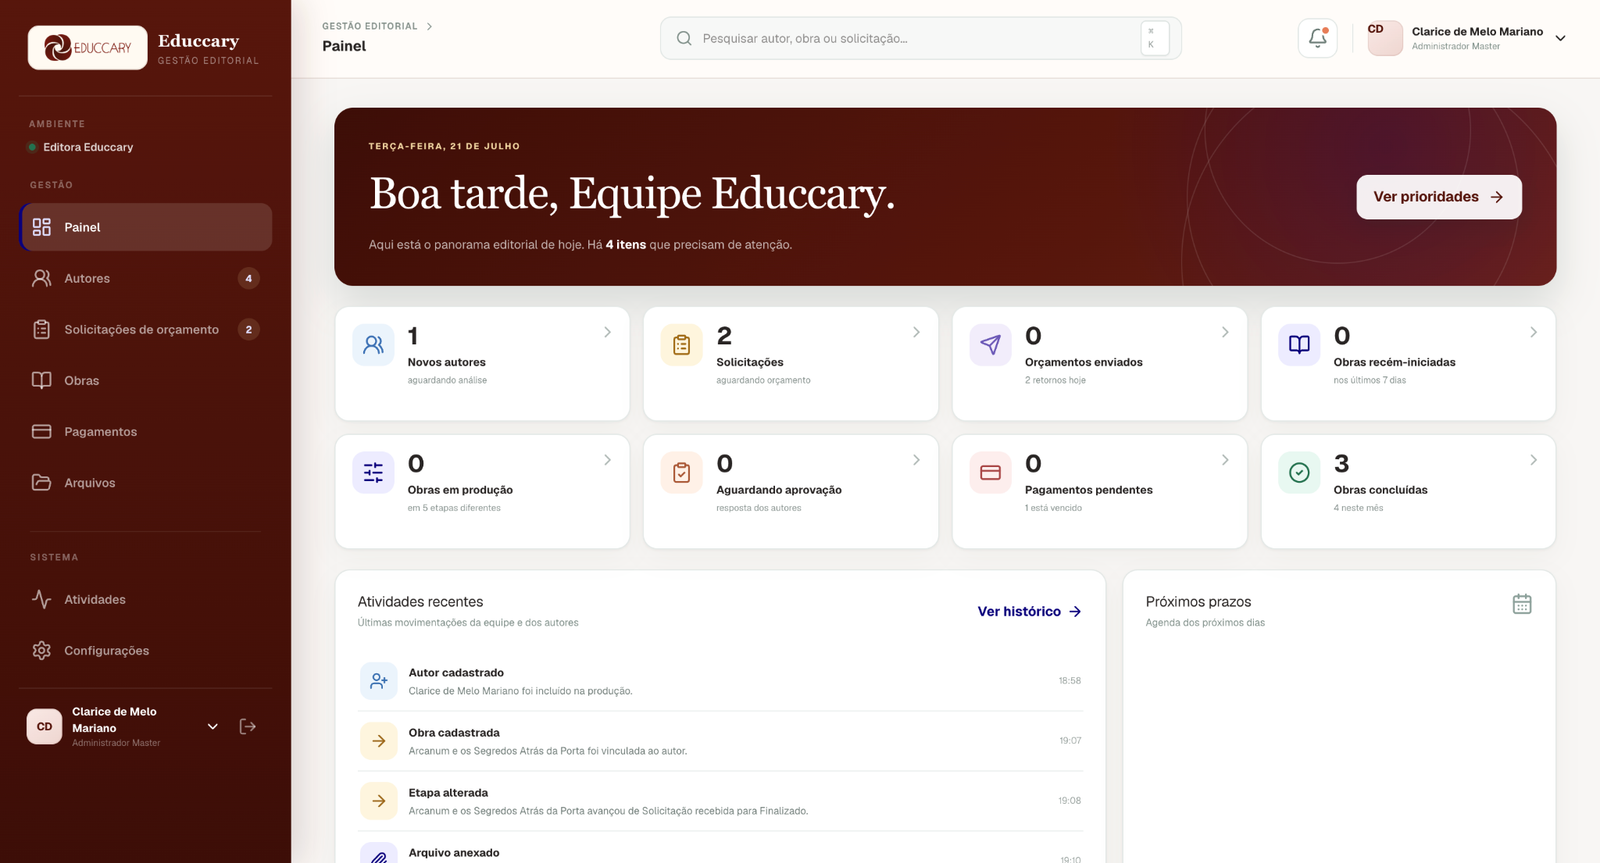Screen dimensions: 1600x863
Task: Click the Obra cadastrada arrow icon
Action: click(x=379, y=741)
